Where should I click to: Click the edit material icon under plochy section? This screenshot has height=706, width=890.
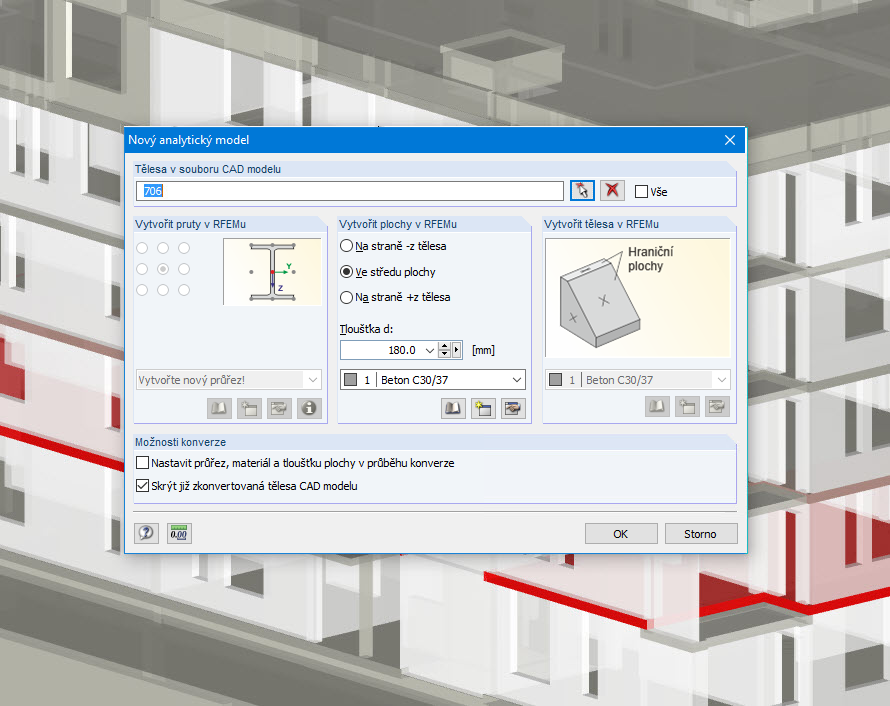tap(513, 408)
